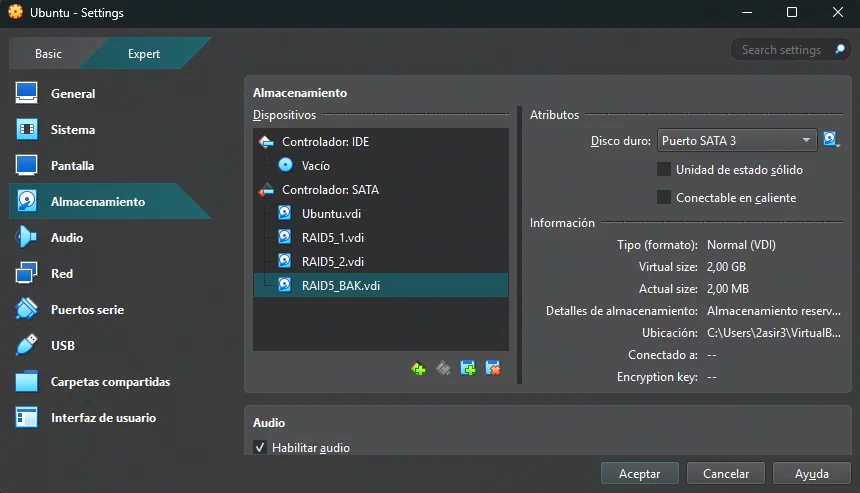Enable Unidad de estado sólido checkbox
The width and height of the screenshot is (860, 493).
[664, 169]
